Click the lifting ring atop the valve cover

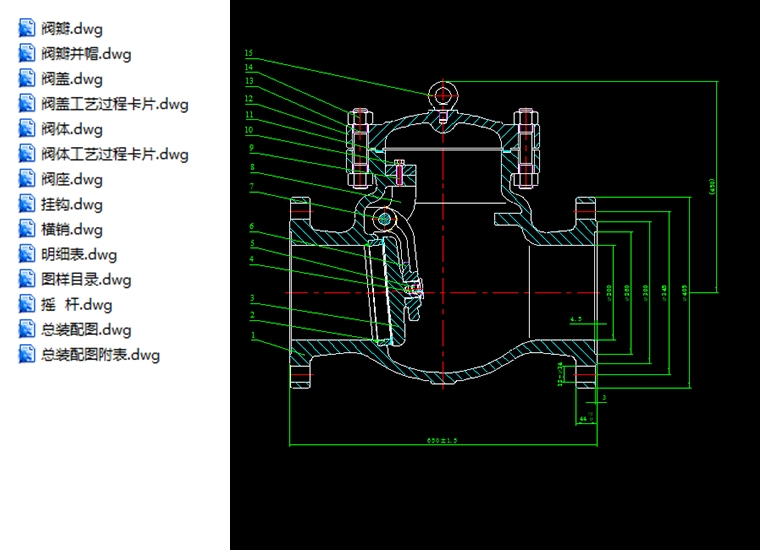click(442, 94)
